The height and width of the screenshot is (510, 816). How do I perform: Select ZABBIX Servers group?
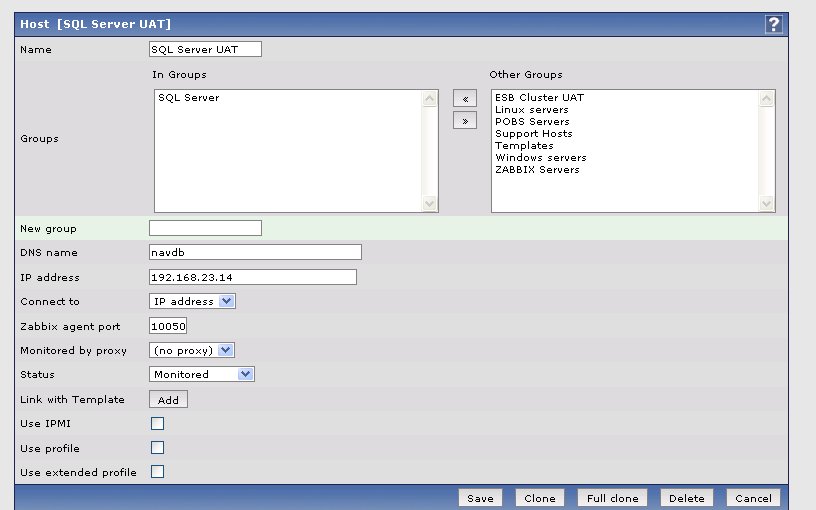point(537,170)
